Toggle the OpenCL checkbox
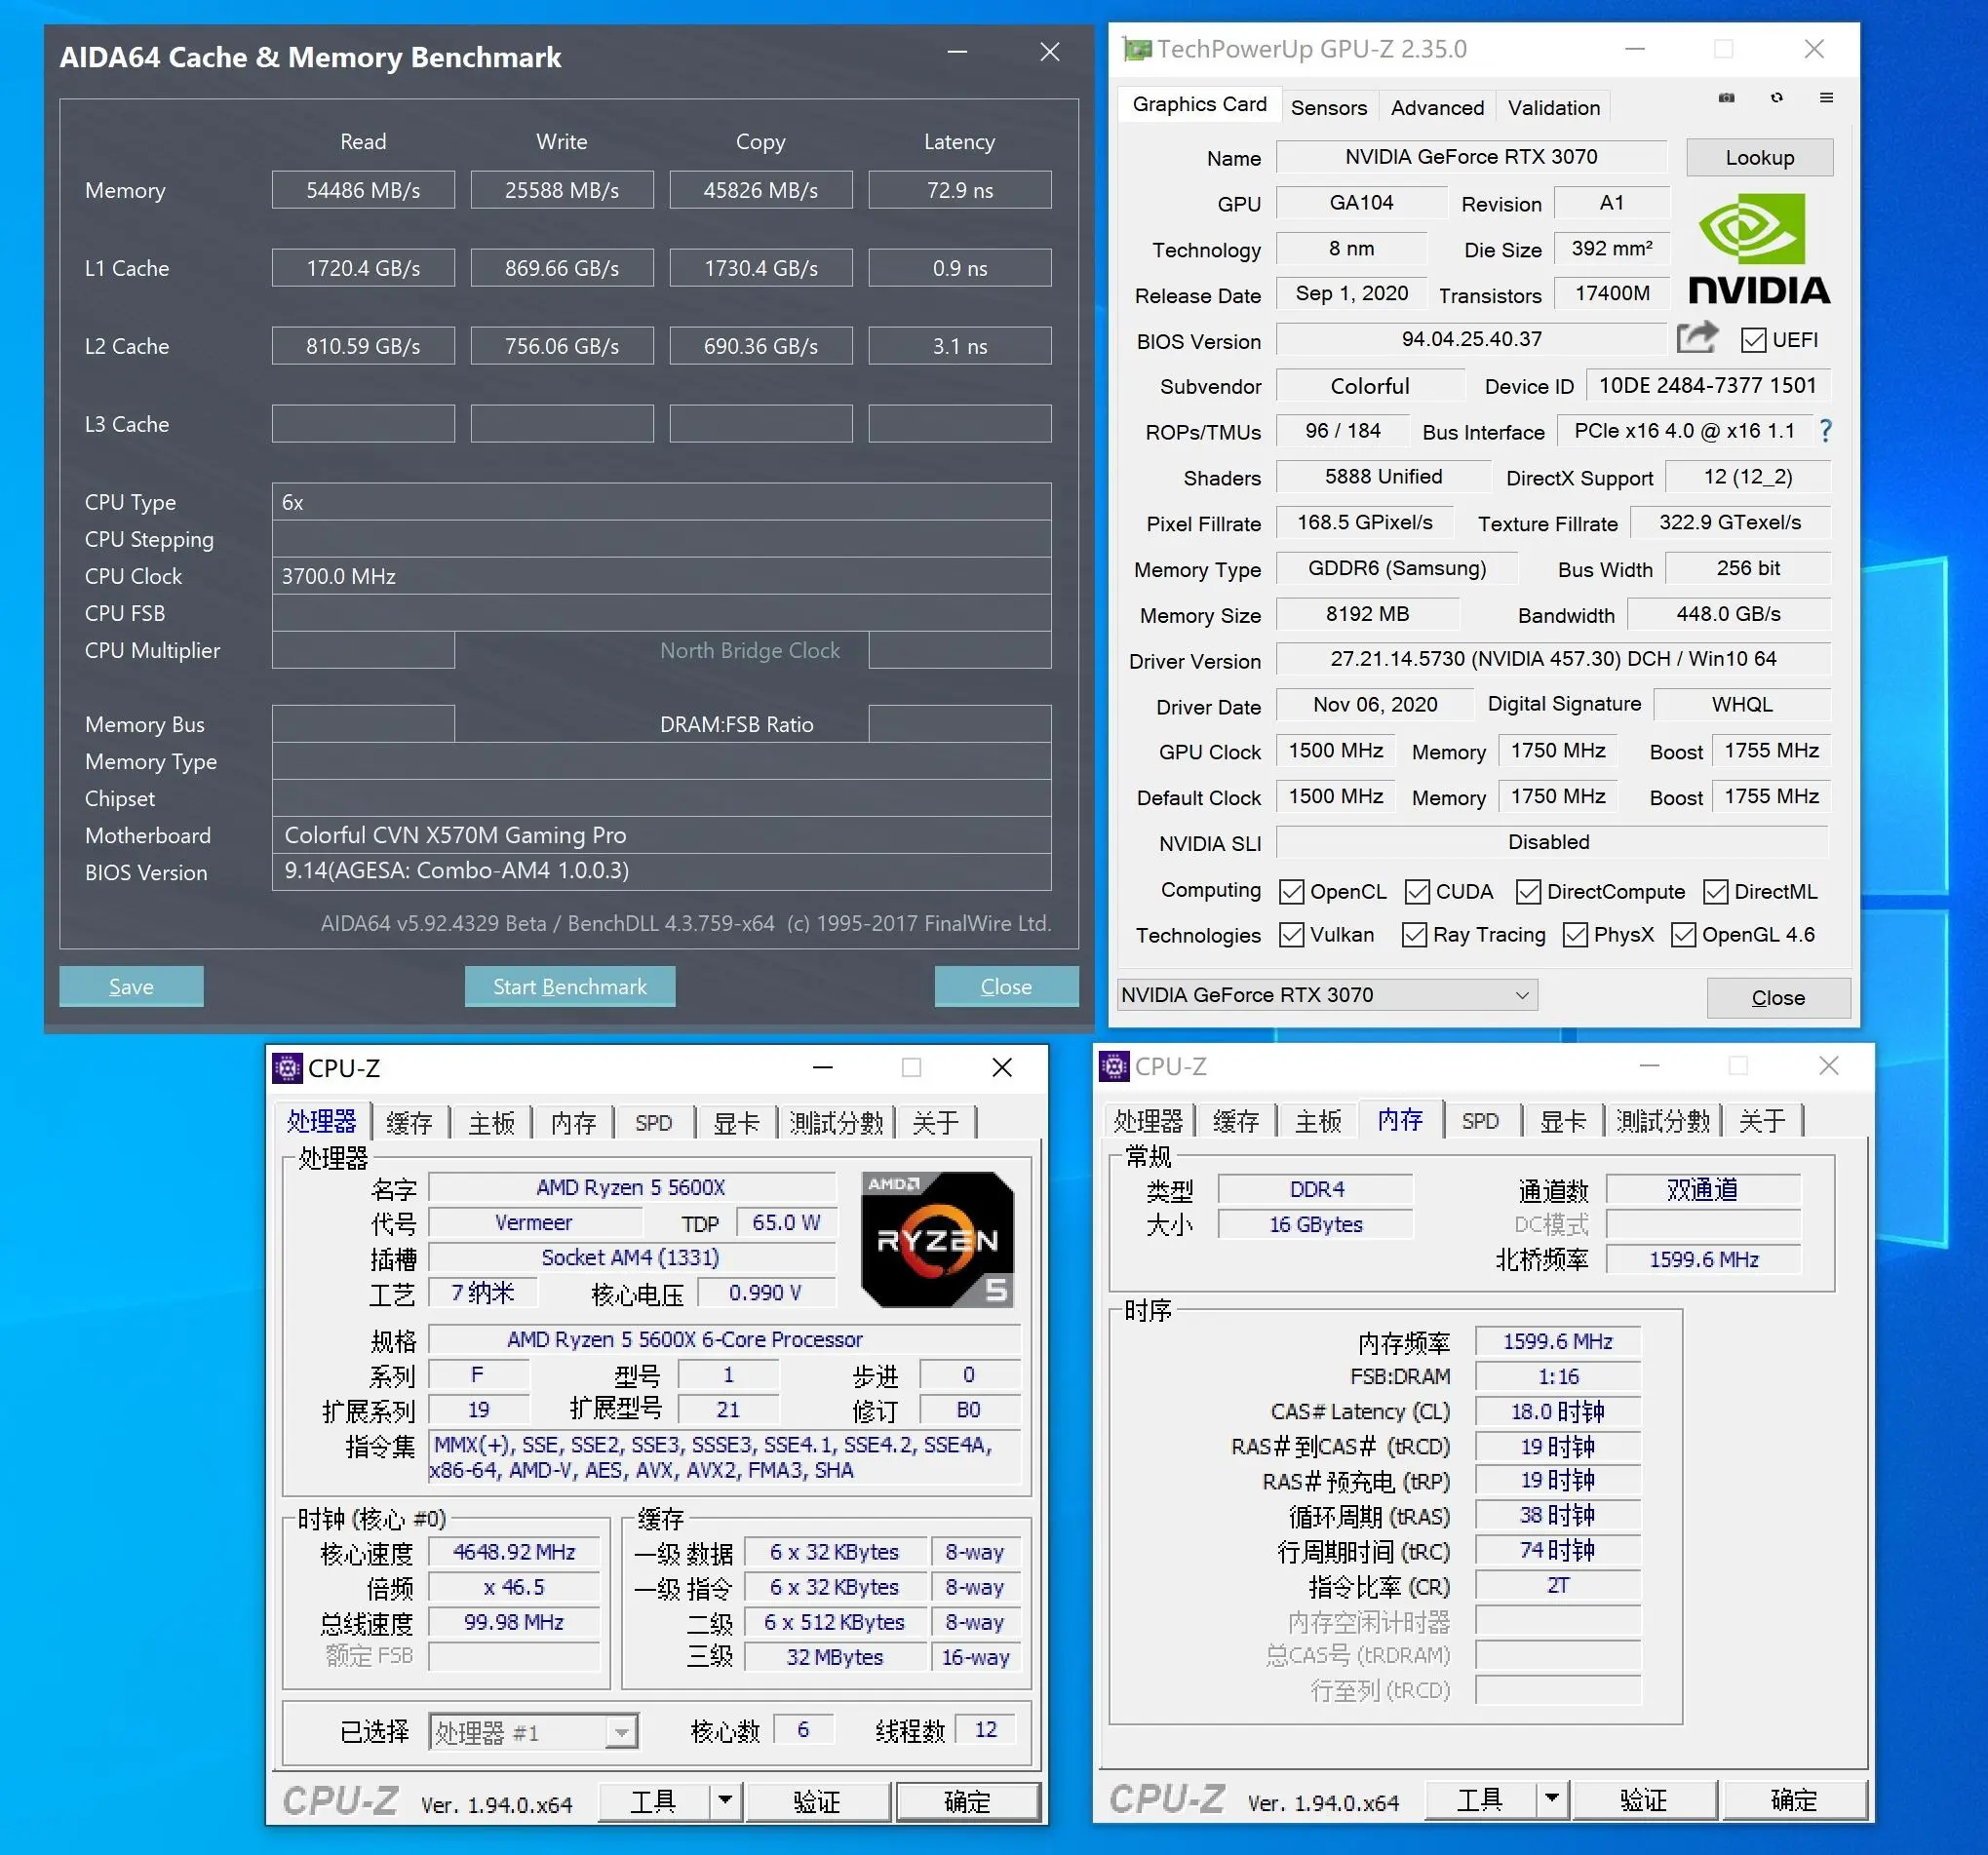This screenshot has width=1988, height=1855. pyautogui.click(x=1291, y=892)
